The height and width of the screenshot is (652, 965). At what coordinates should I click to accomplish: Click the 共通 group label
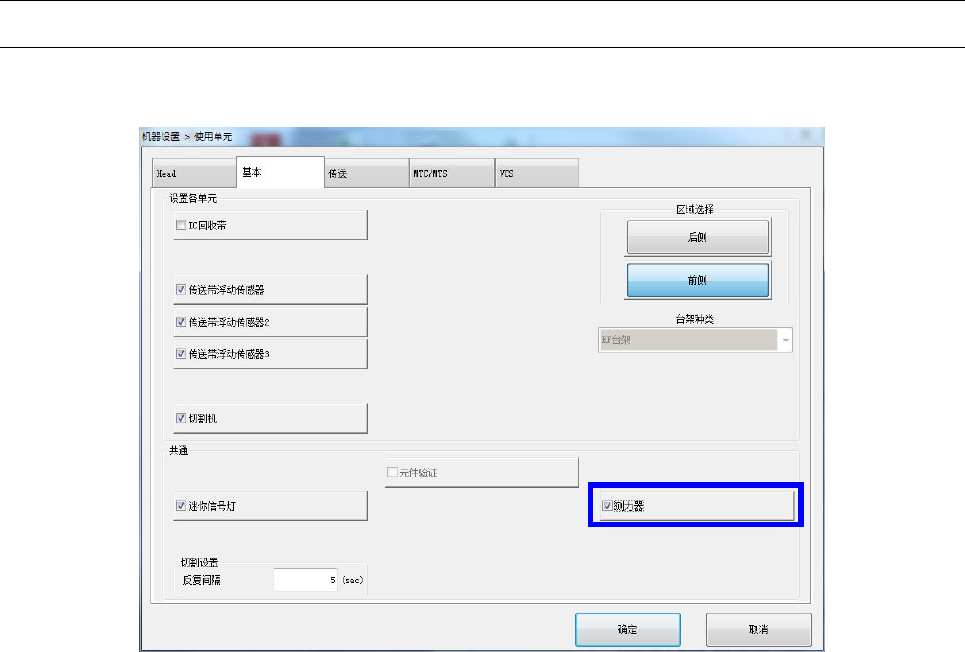coord(178,451)
